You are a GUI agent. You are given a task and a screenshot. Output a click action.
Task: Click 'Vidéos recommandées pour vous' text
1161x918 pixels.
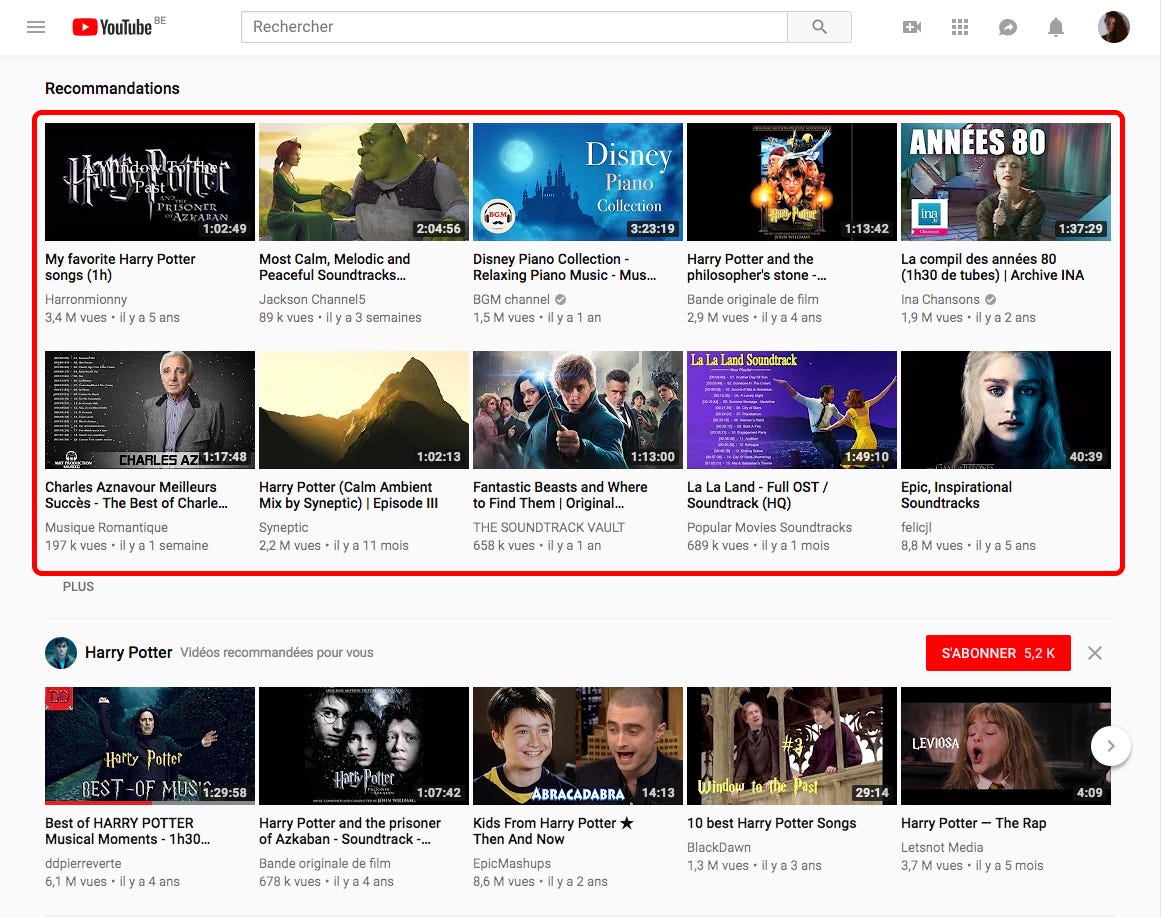tap(277, 653)
